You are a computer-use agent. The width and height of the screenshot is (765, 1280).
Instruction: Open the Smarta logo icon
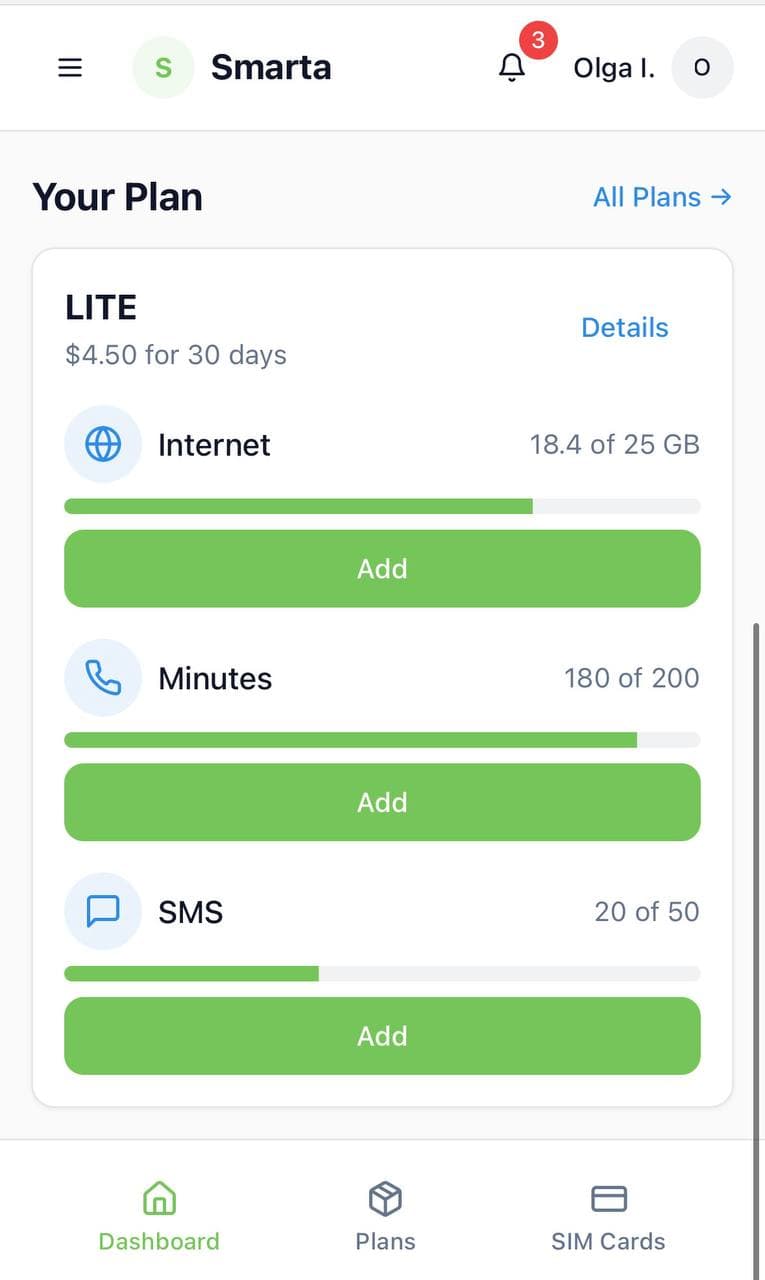tap(162, 67)
